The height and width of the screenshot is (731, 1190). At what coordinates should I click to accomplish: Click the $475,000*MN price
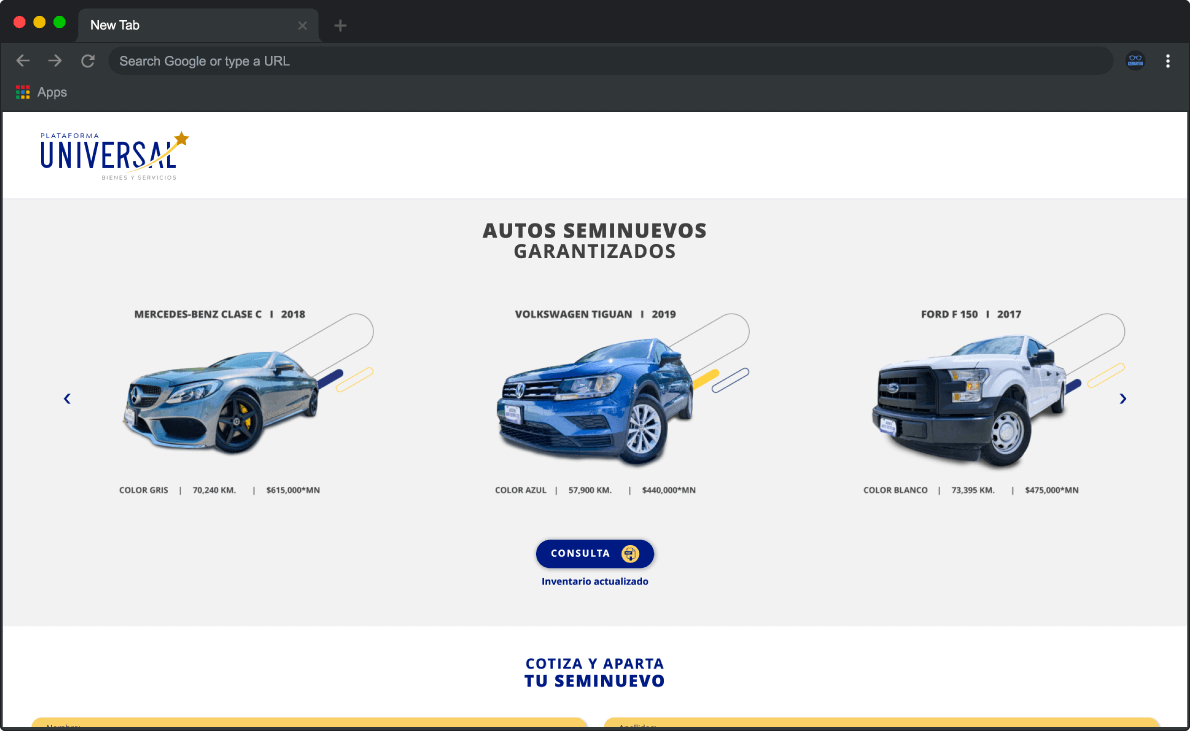tap(1051, 490)
